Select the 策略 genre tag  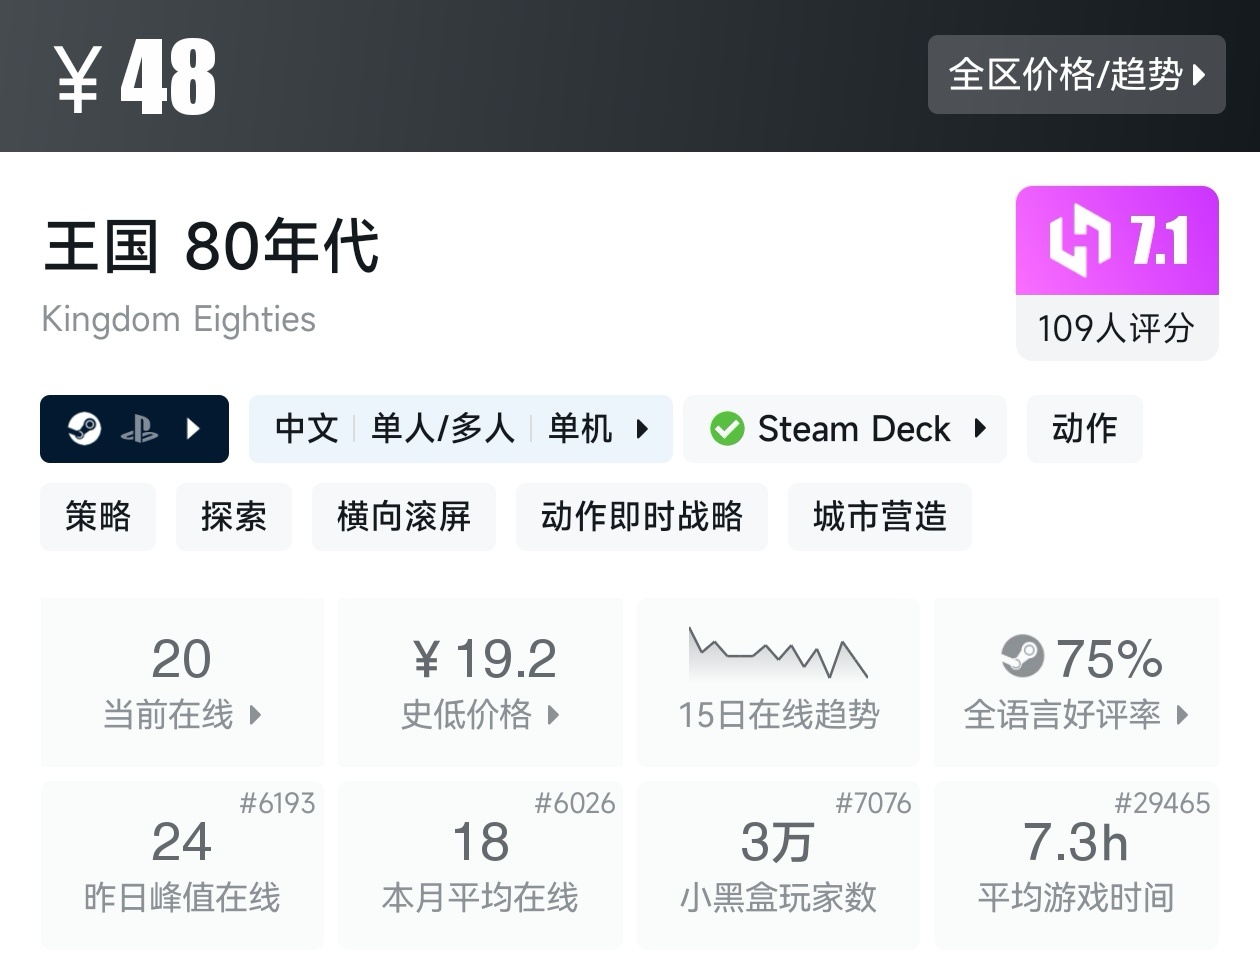click(x=98, y=516)
